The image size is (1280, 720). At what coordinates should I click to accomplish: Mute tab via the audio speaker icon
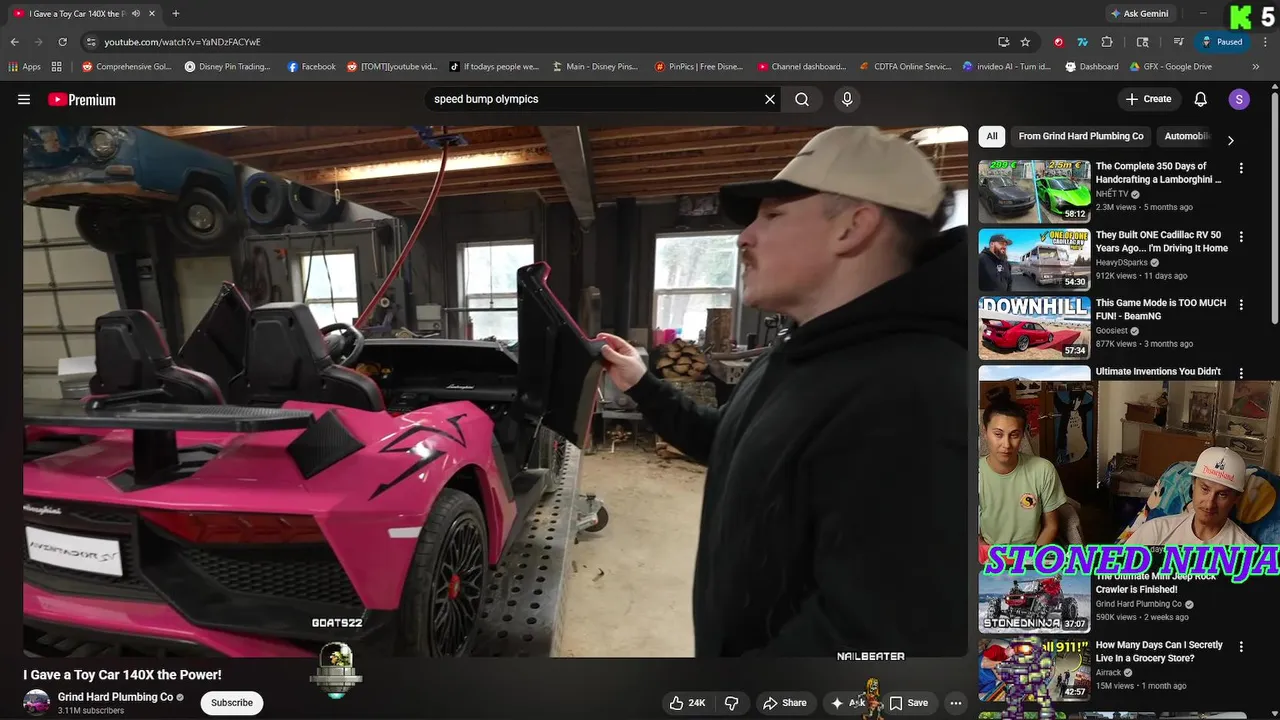click(x=135, y=14)
